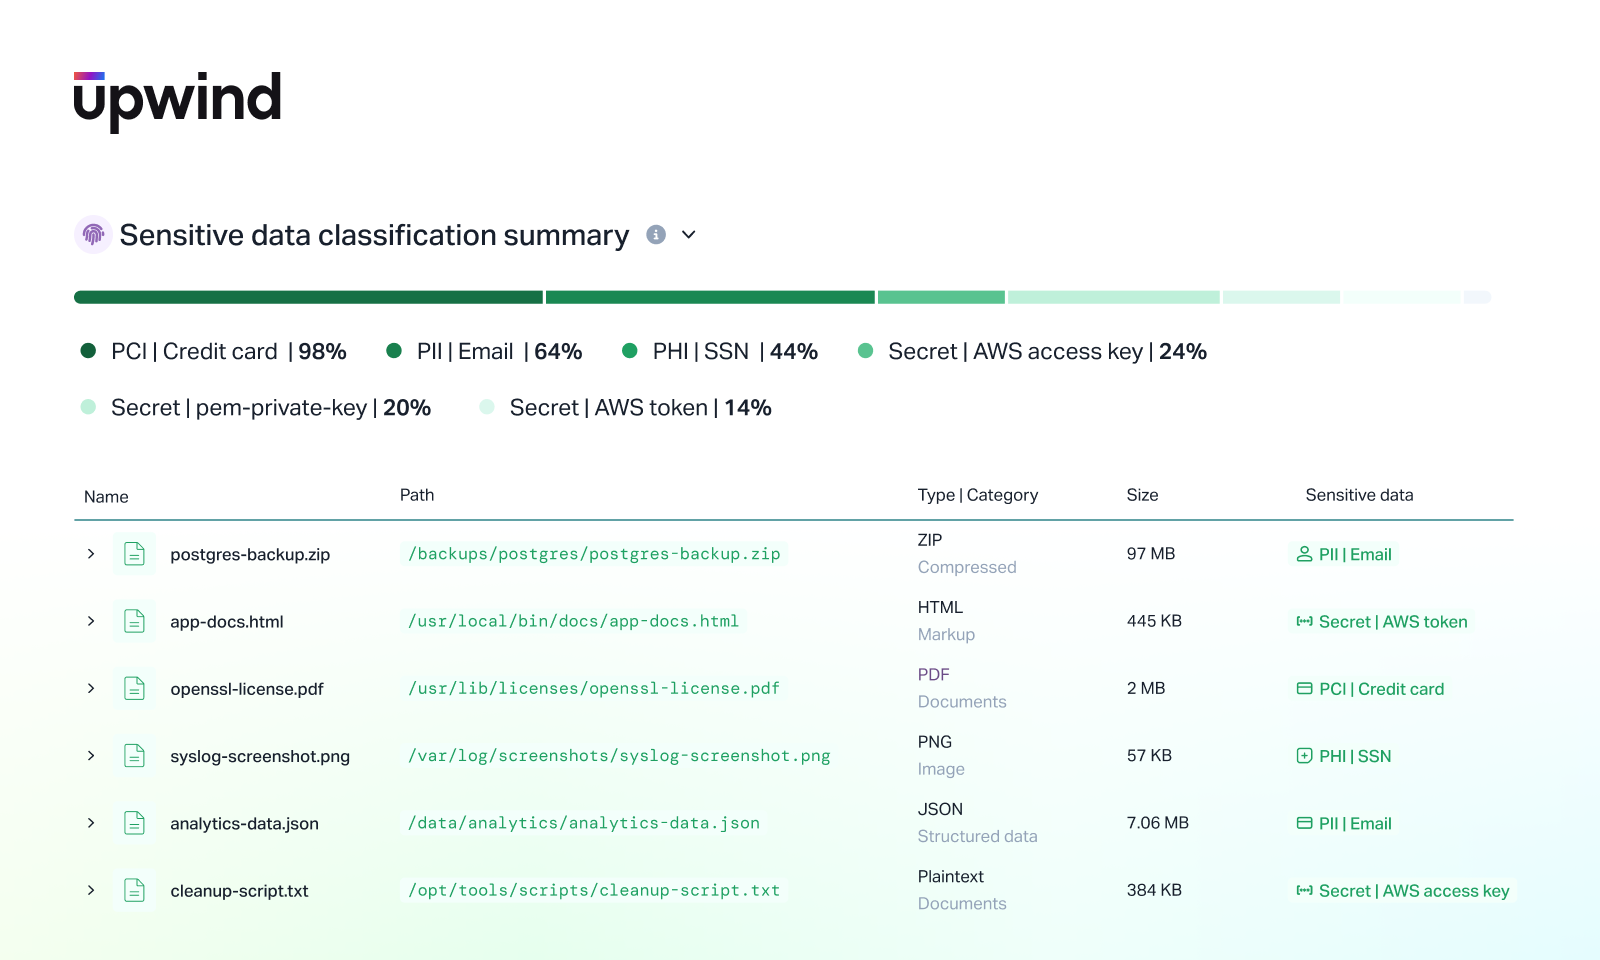This screenshot has width=1600, height=960.
Task: Click the PCI Credit card tag icon
Action: [x=1304, y=689]
